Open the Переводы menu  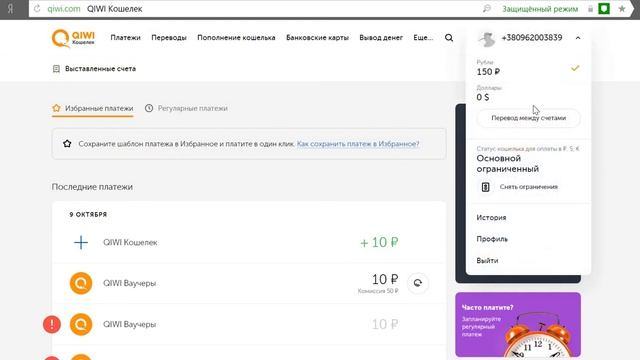pos(169,38)
